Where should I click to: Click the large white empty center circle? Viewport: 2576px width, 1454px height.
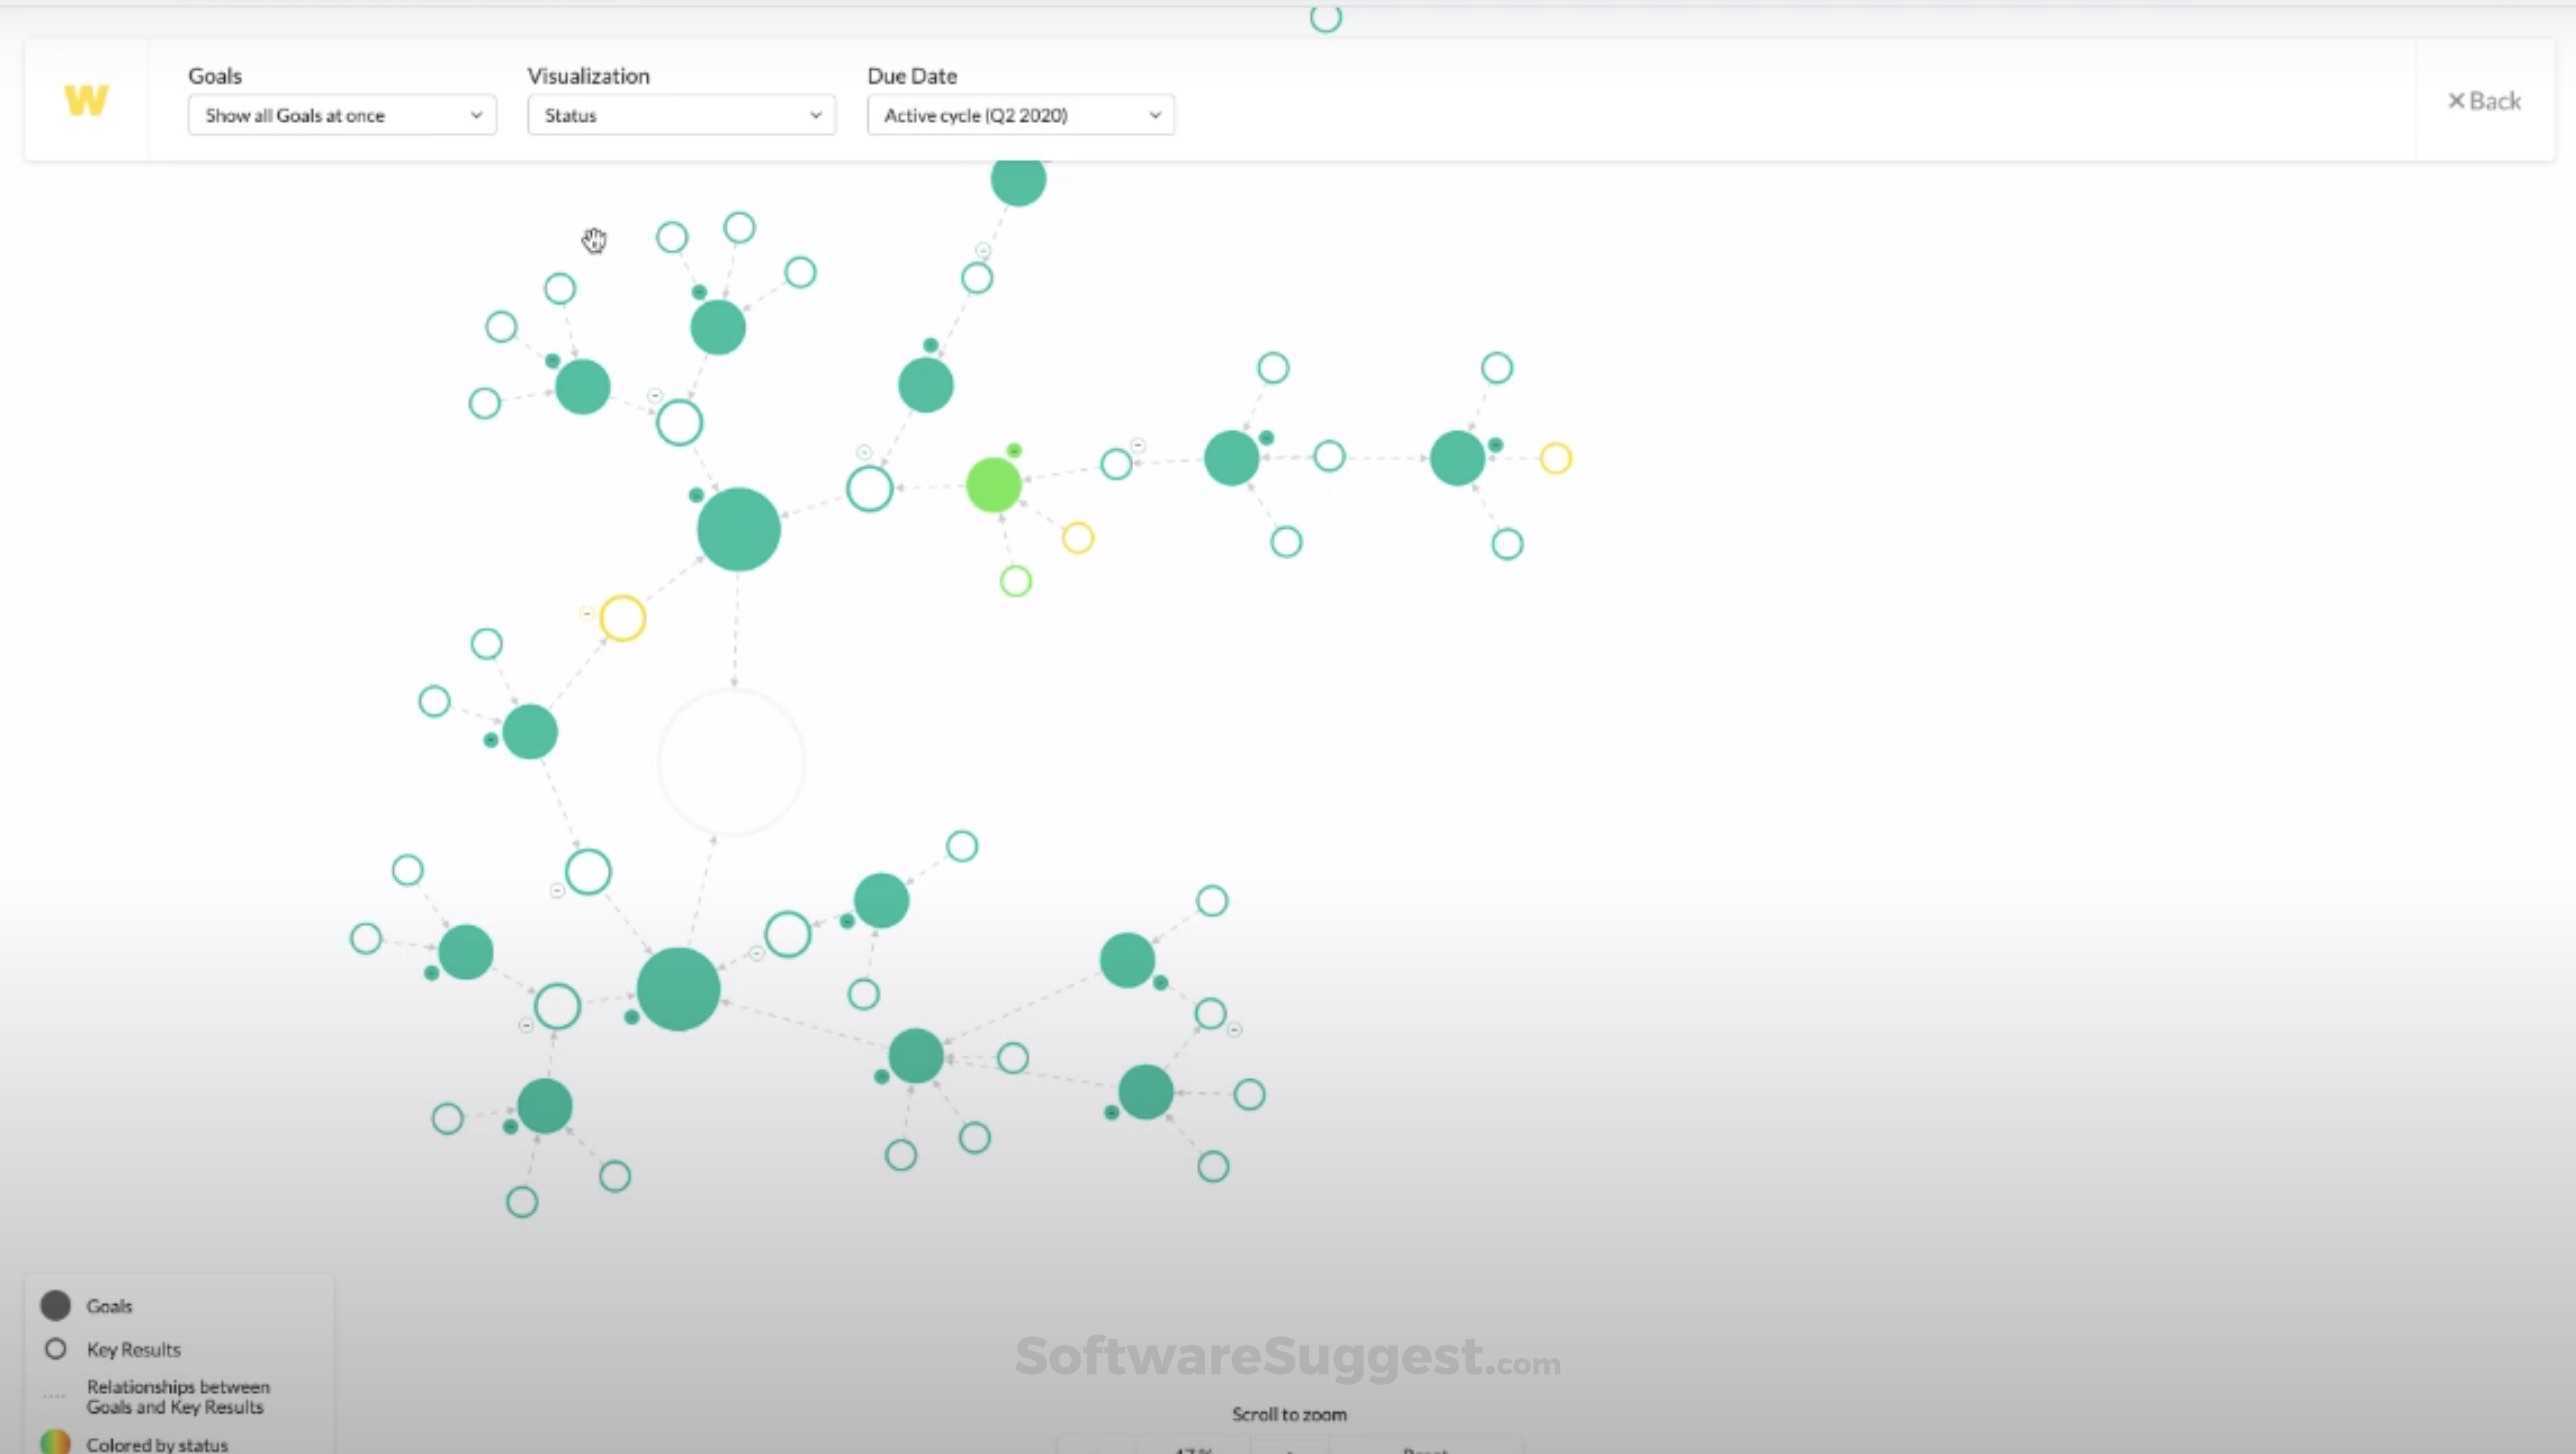point(732,762)
